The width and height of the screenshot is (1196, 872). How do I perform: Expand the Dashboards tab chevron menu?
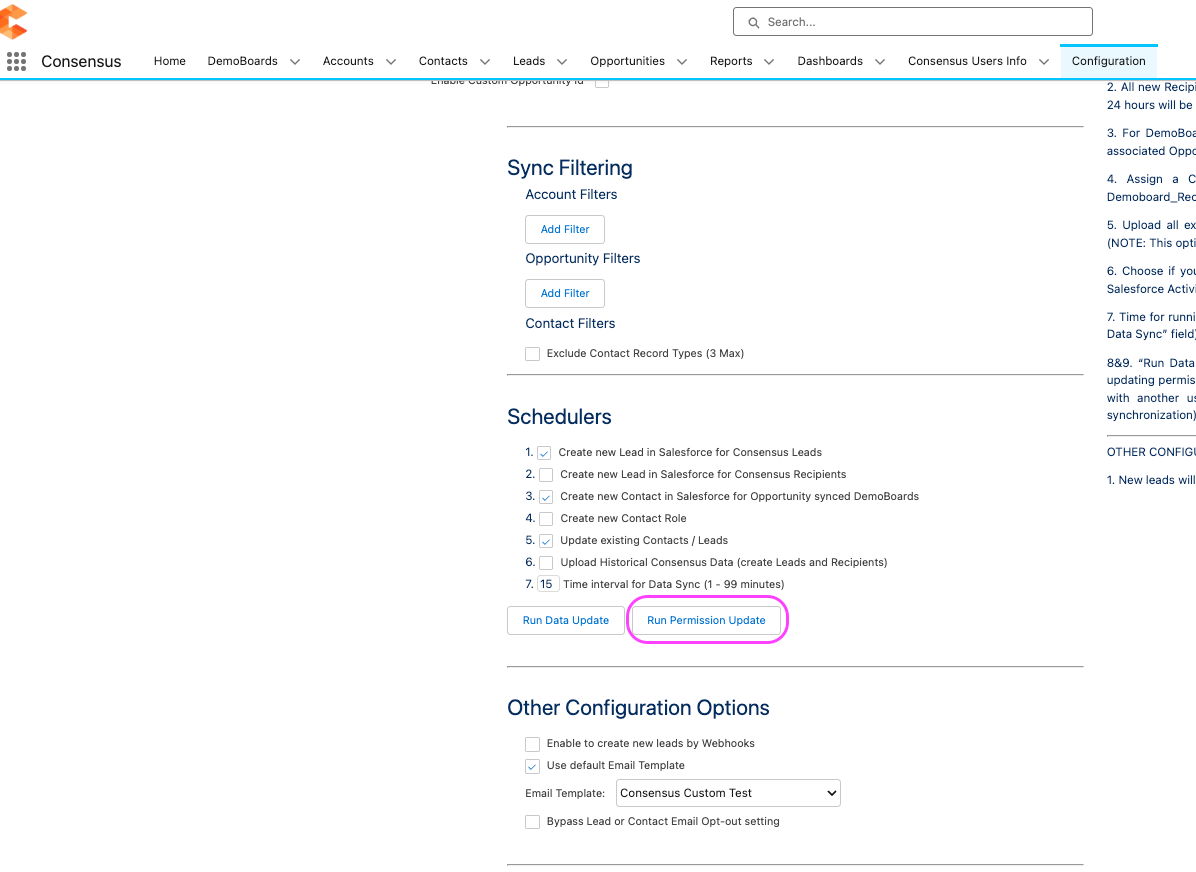pos(879,62)
